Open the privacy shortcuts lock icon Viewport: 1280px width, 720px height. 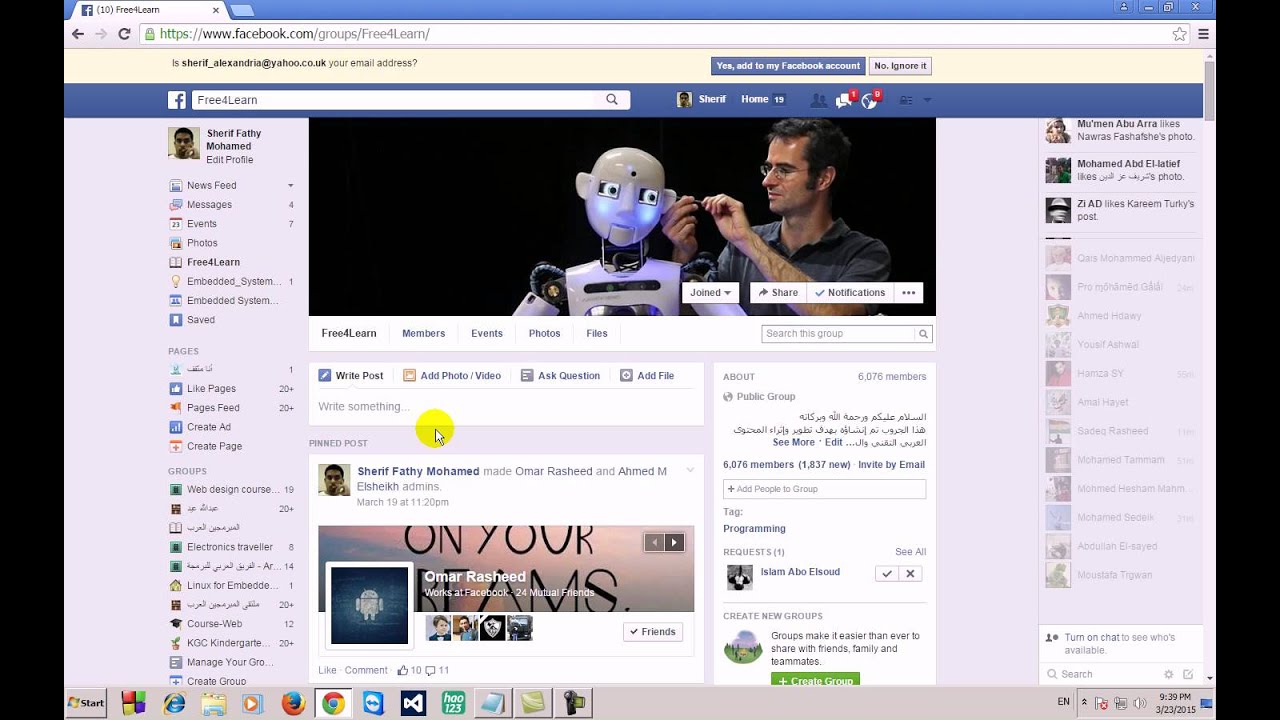(x=906, y=100)
